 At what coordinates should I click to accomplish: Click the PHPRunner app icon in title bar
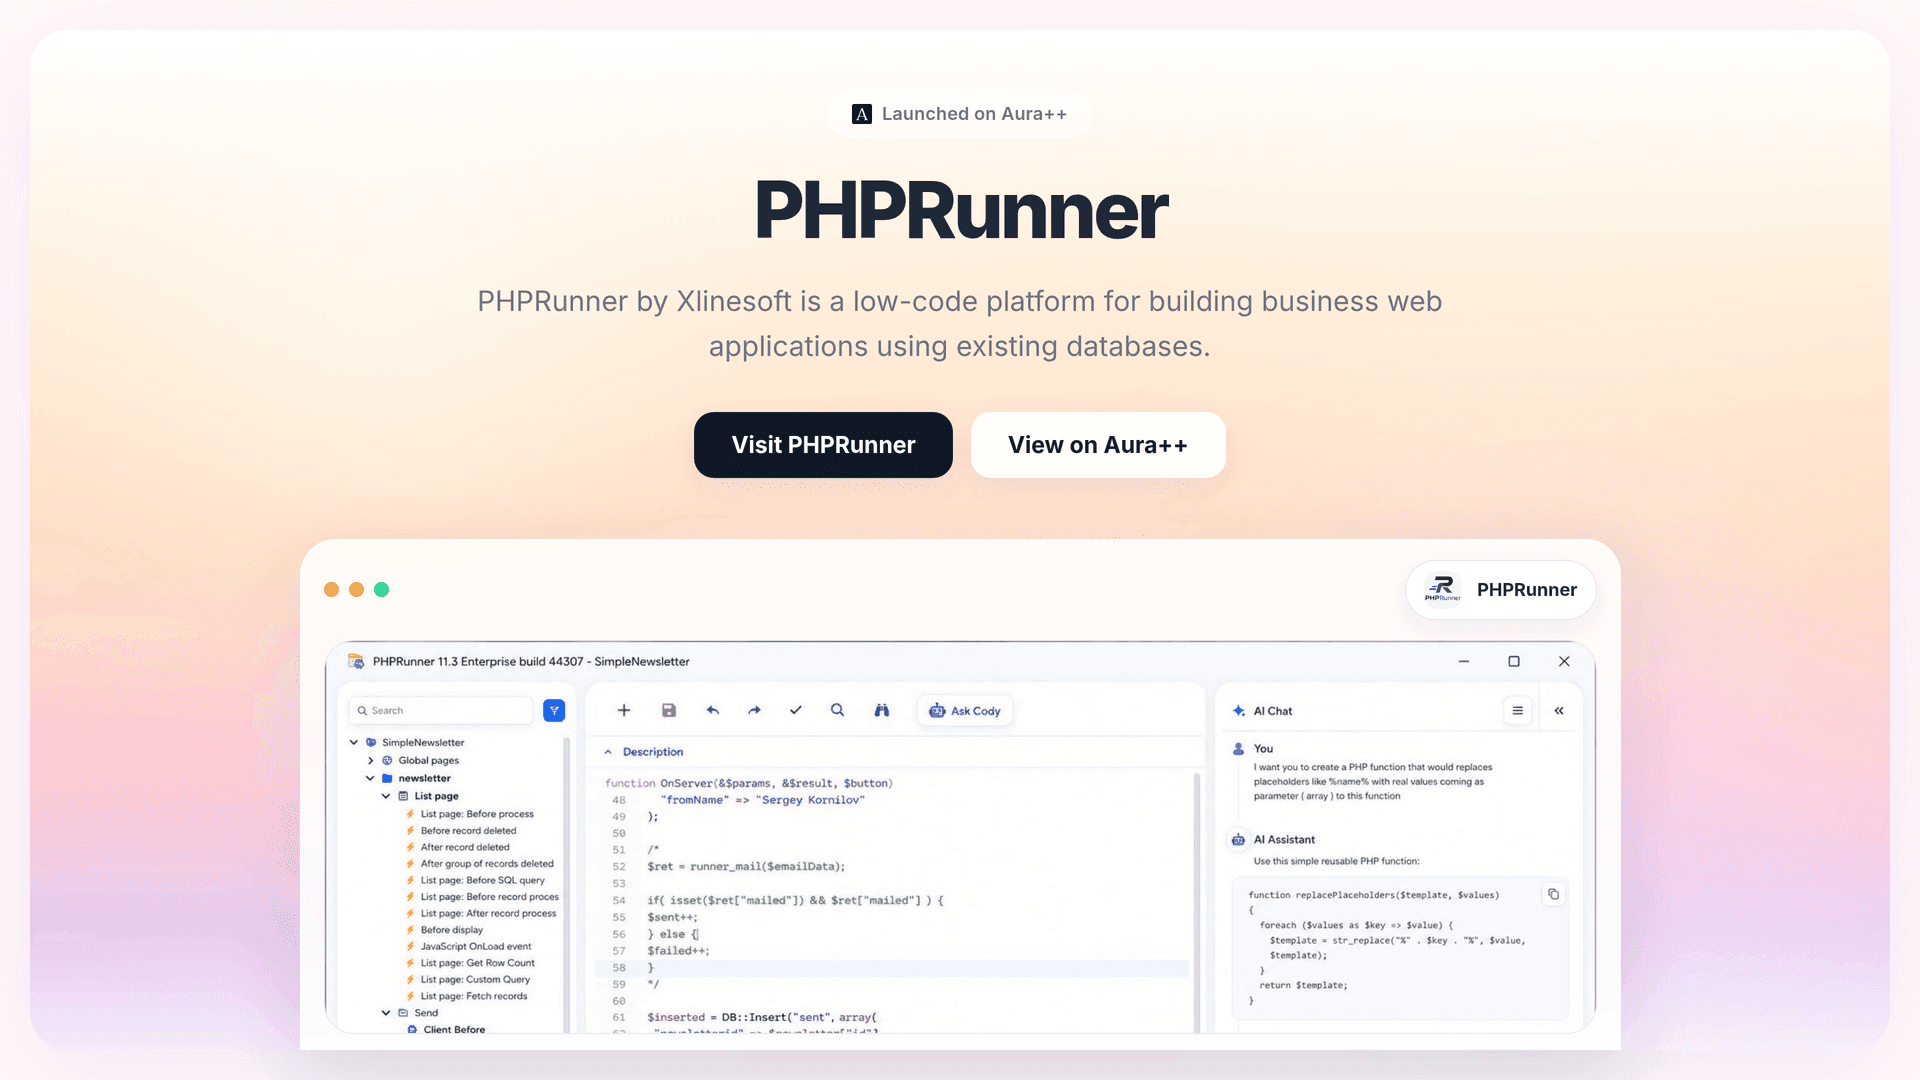[x=356, y=661]
